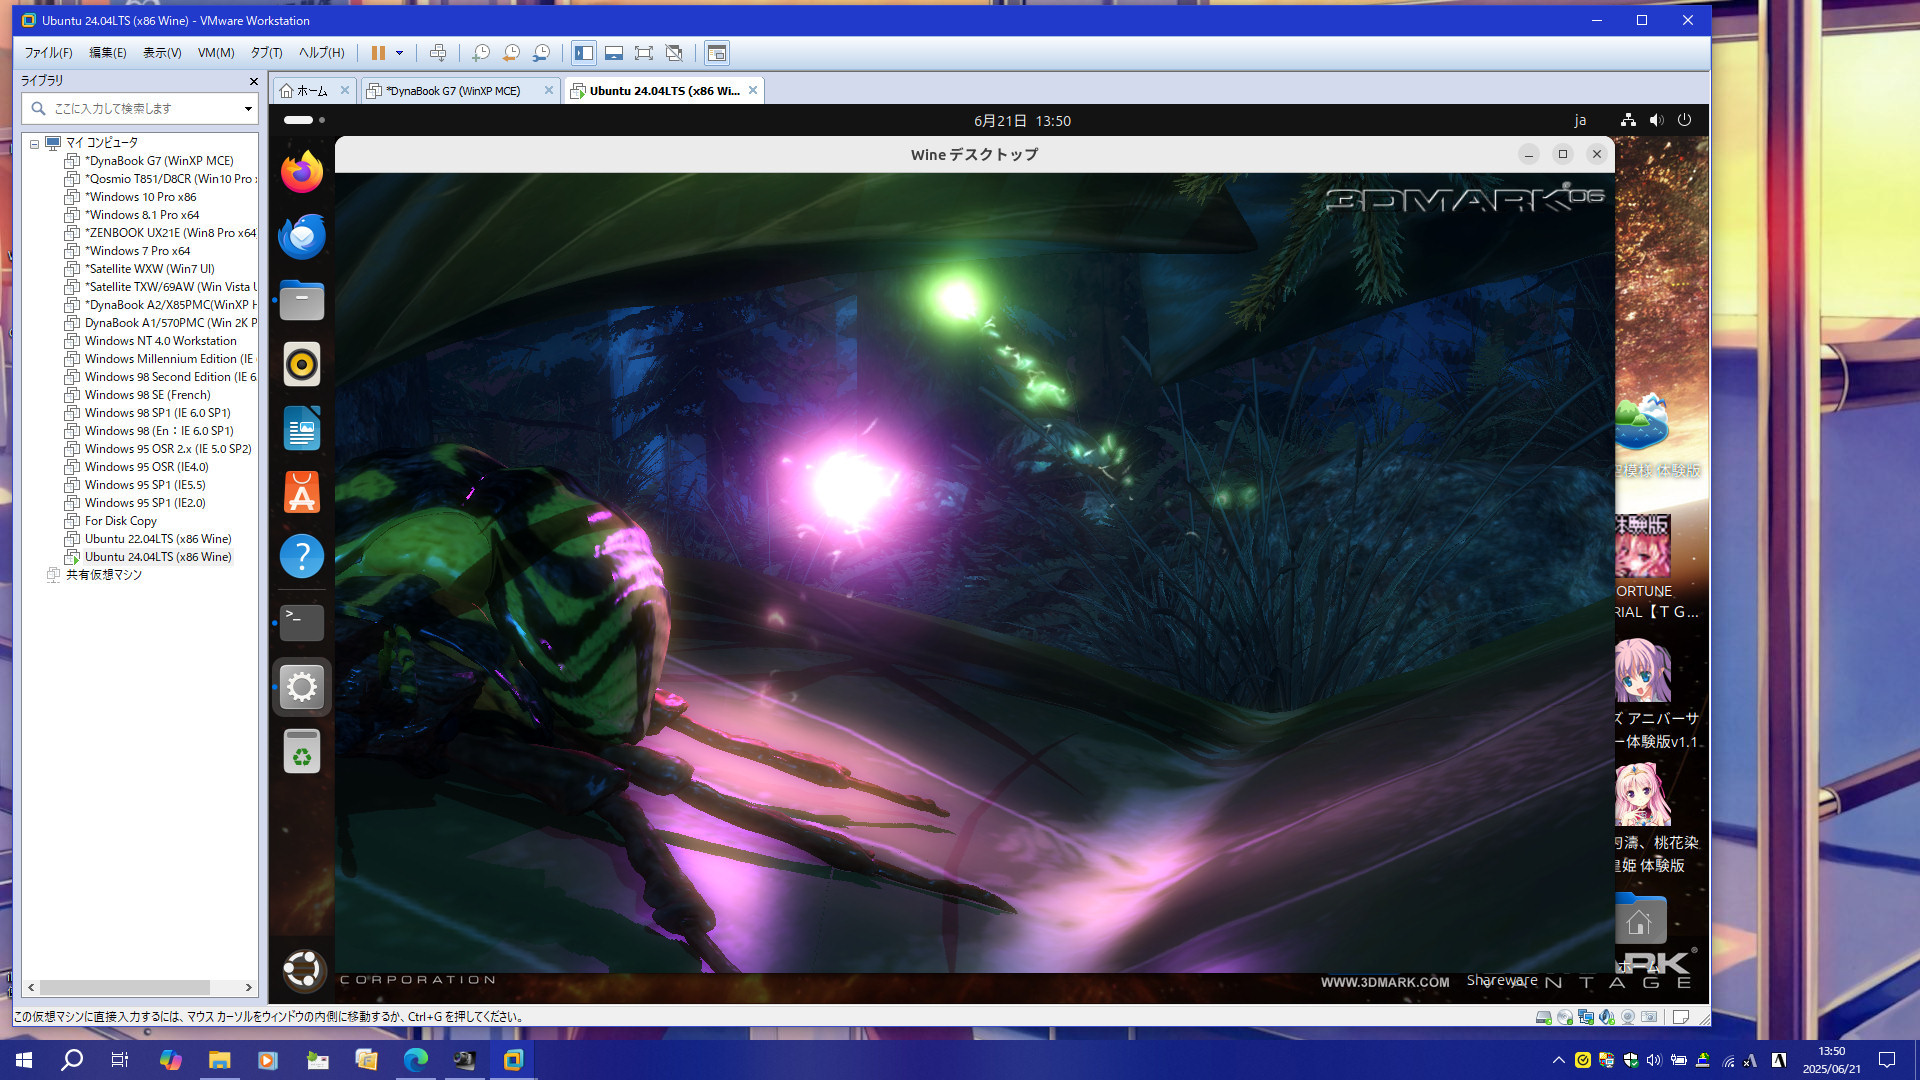Click the library horizontal scrollbar
This screenshot has height=1080, width=1920.
[x=125, y=987]
